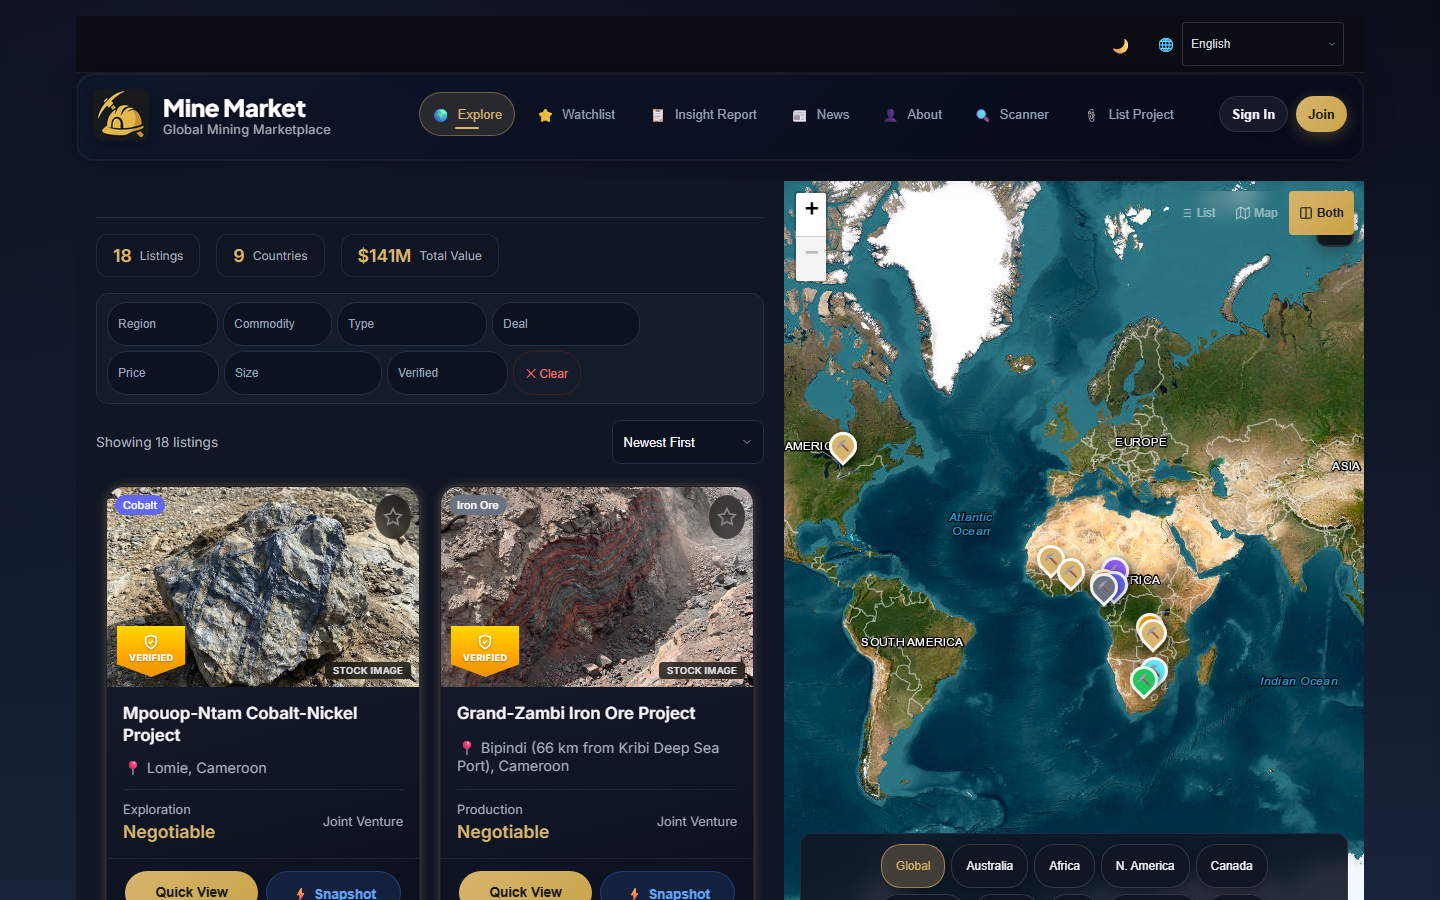1440x900 pixels.
Task: Click the globe language icon
Action: click(x=1165, y=44)
